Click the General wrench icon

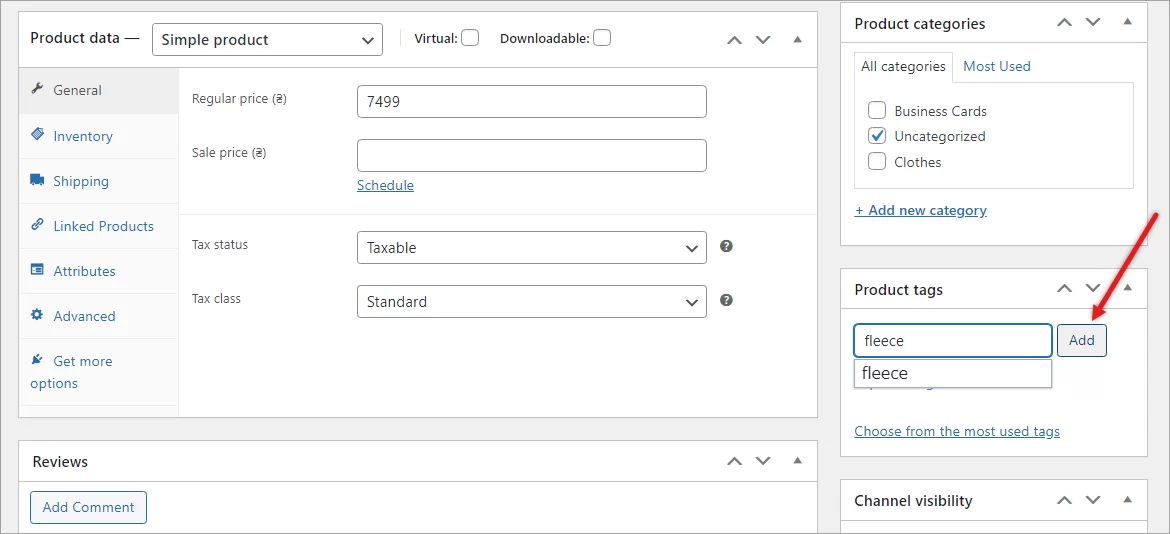pos(38,89)
